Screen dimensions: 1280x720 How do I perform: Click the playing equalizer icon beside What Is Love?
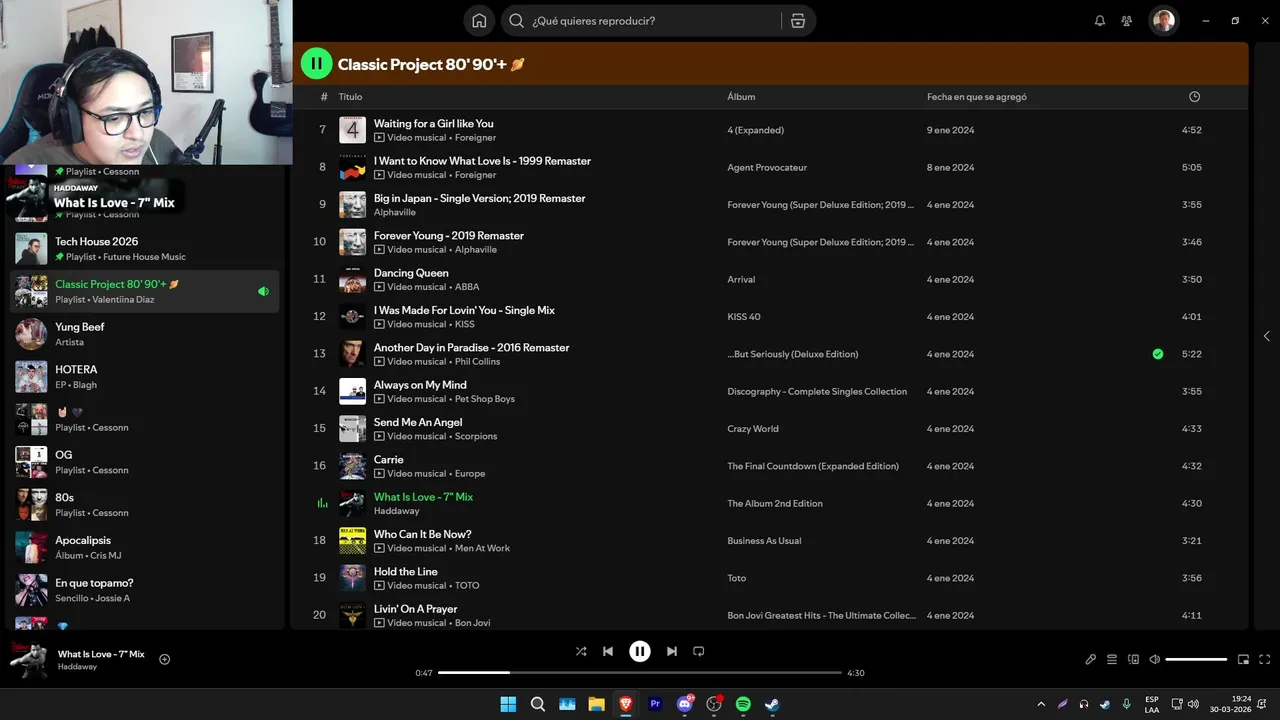coord(322,503)
